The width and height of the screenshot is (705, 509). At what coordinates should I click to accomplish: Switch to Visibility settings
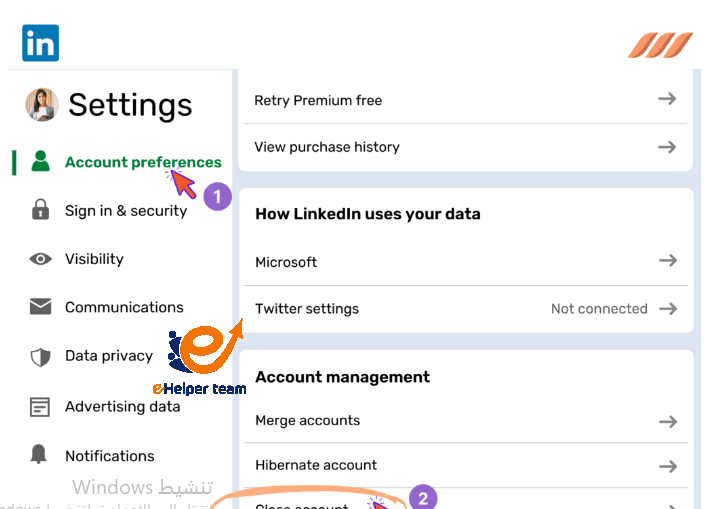94,259
